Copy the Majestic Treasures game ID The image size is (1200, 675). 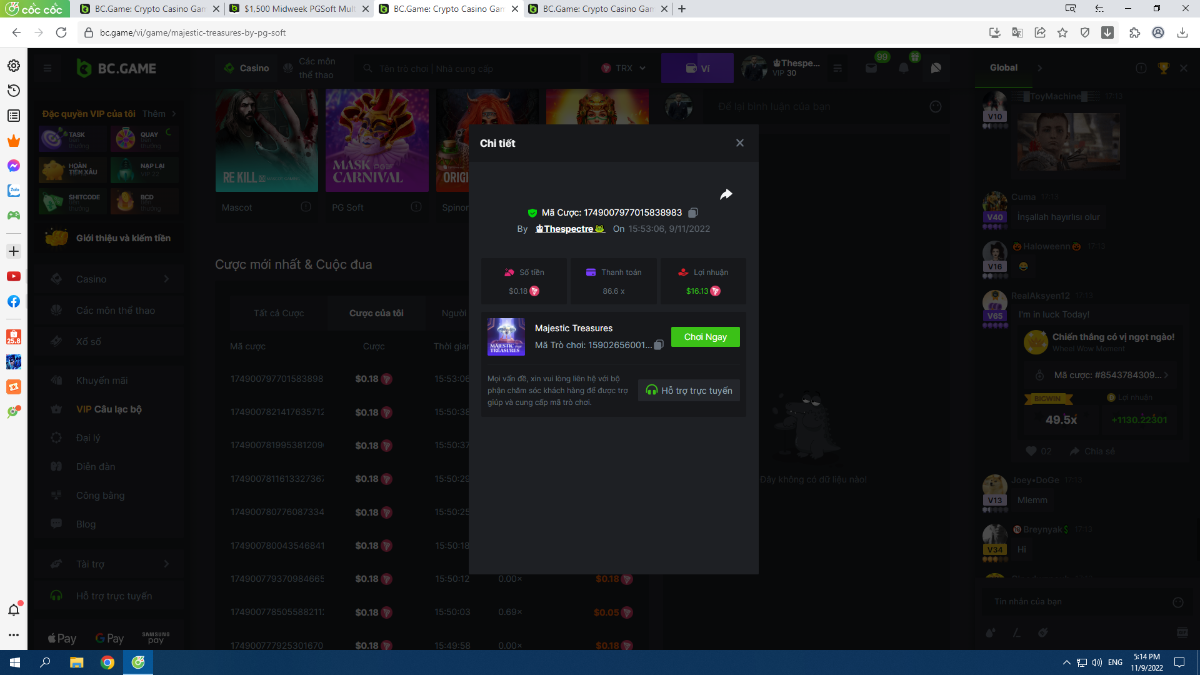658,345
